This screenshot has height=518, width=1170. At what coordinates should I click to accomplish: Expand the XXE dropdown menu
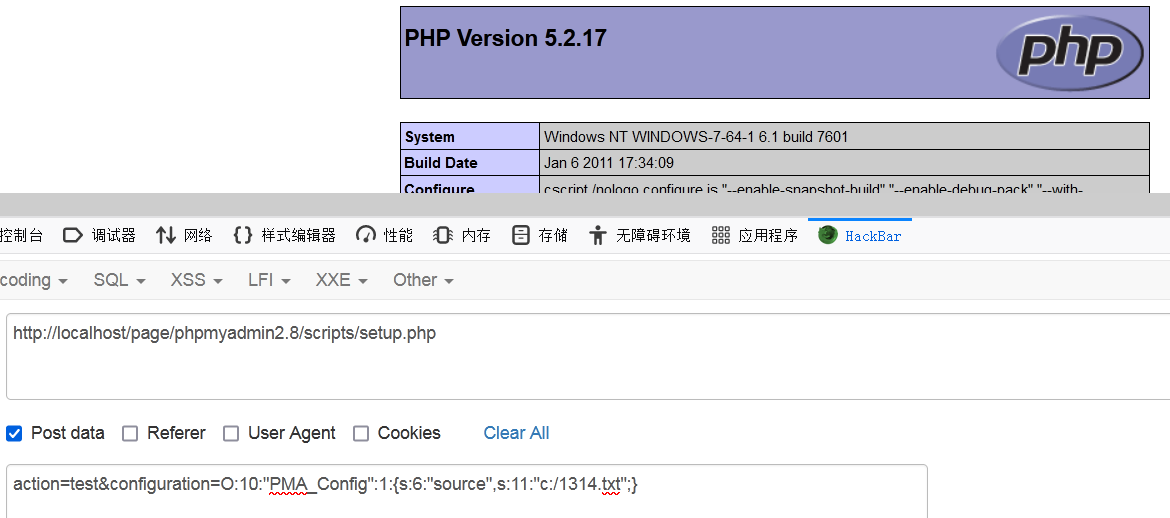[342, 280]
